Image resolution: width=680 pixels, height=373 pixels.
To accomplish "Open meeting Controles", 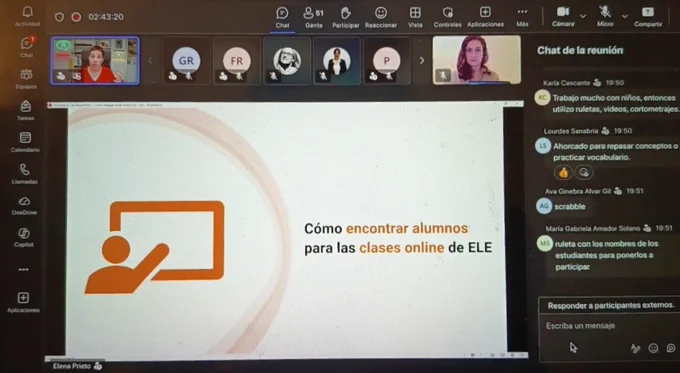I will point(448,17).
